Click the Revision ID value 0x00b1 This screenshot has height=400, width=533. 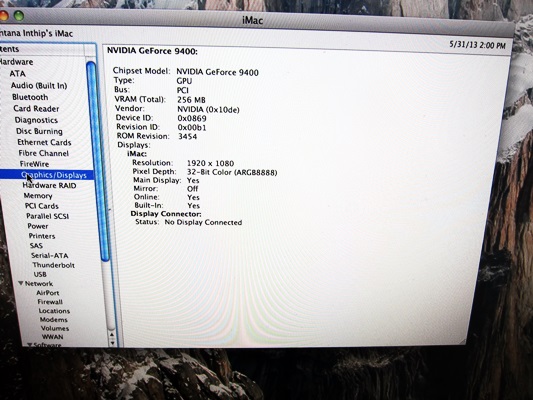coord(192,127)
